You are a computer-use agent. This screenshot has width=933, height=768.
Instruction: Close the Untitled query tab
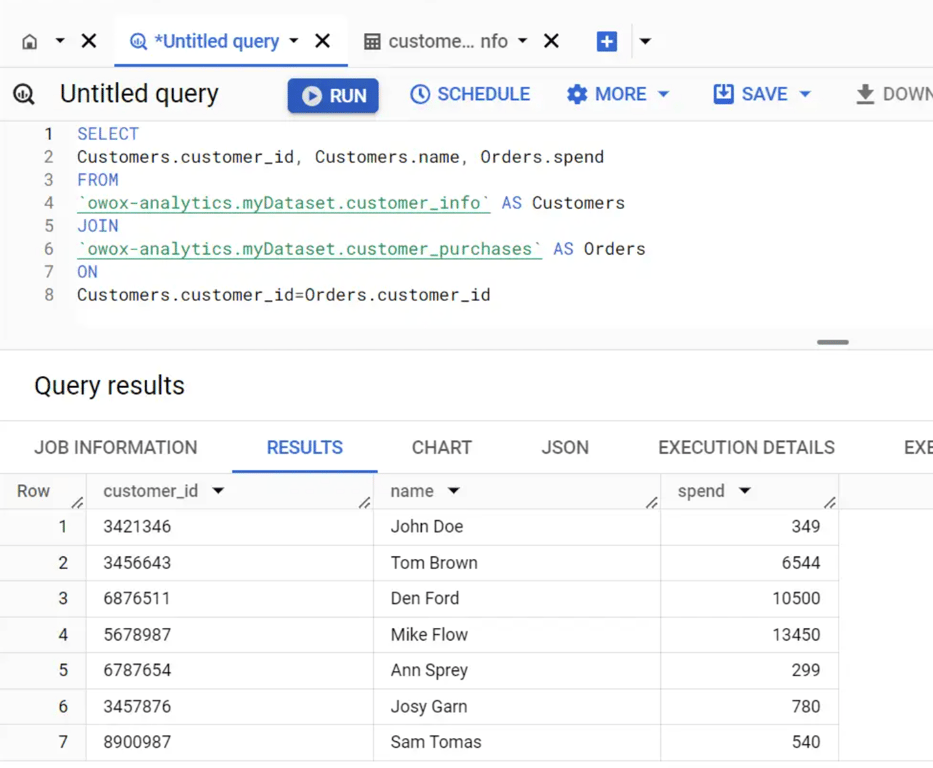(x=323, y=41)
